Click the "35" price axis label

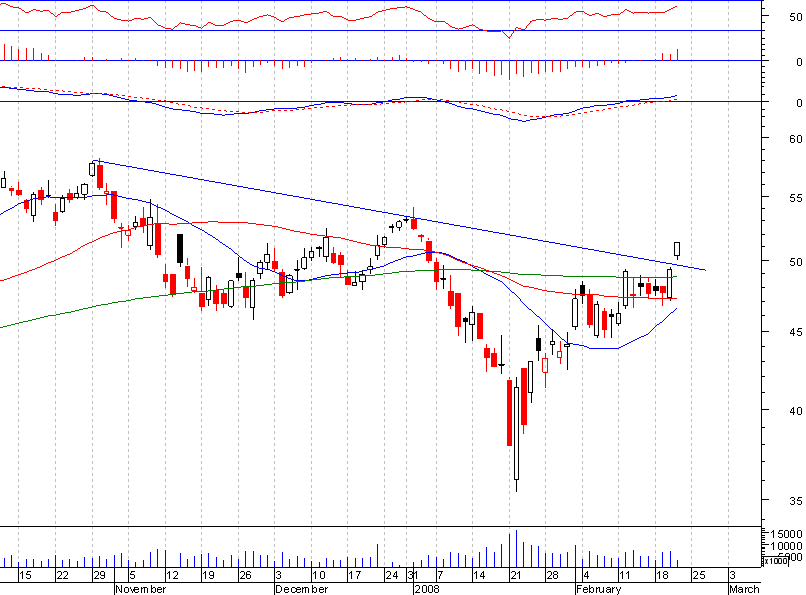pyautogui.click(x=796, y=500)
